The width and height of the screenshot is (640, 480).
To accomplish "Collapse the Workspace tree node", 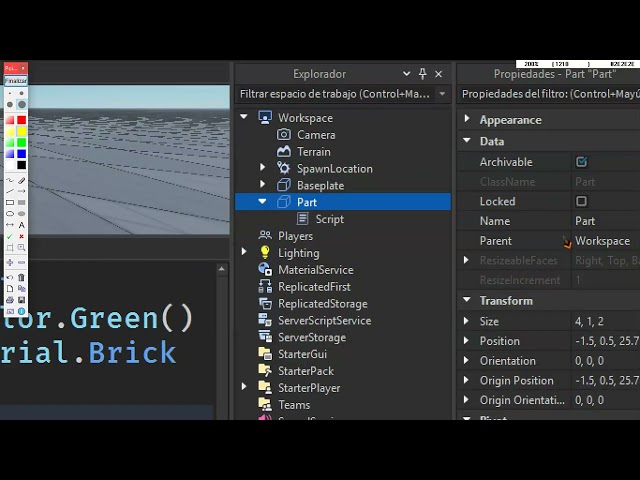I will 244,117.
